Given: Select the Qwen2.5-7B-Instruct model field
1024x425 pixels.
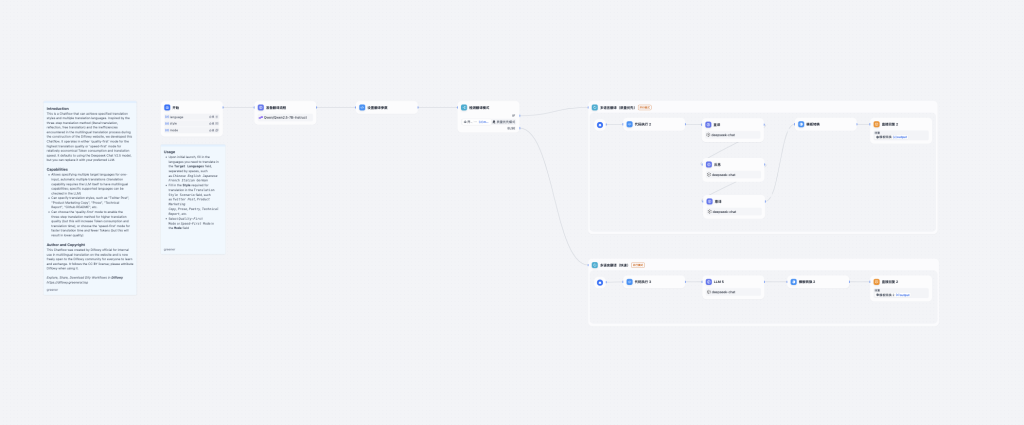Looking at the screenshot, I should coord(285,117).
